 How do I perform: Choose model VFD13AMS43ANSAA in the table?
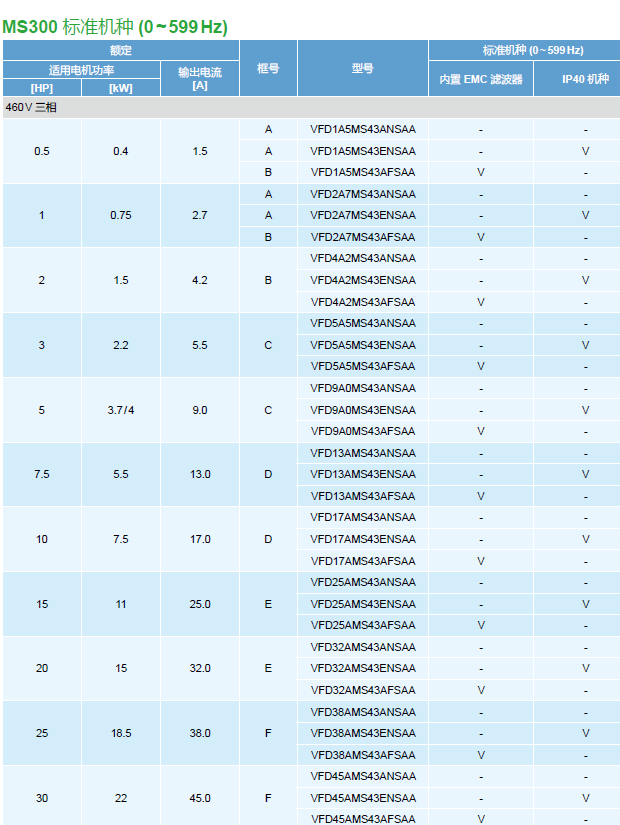click(x=362, y=453)
